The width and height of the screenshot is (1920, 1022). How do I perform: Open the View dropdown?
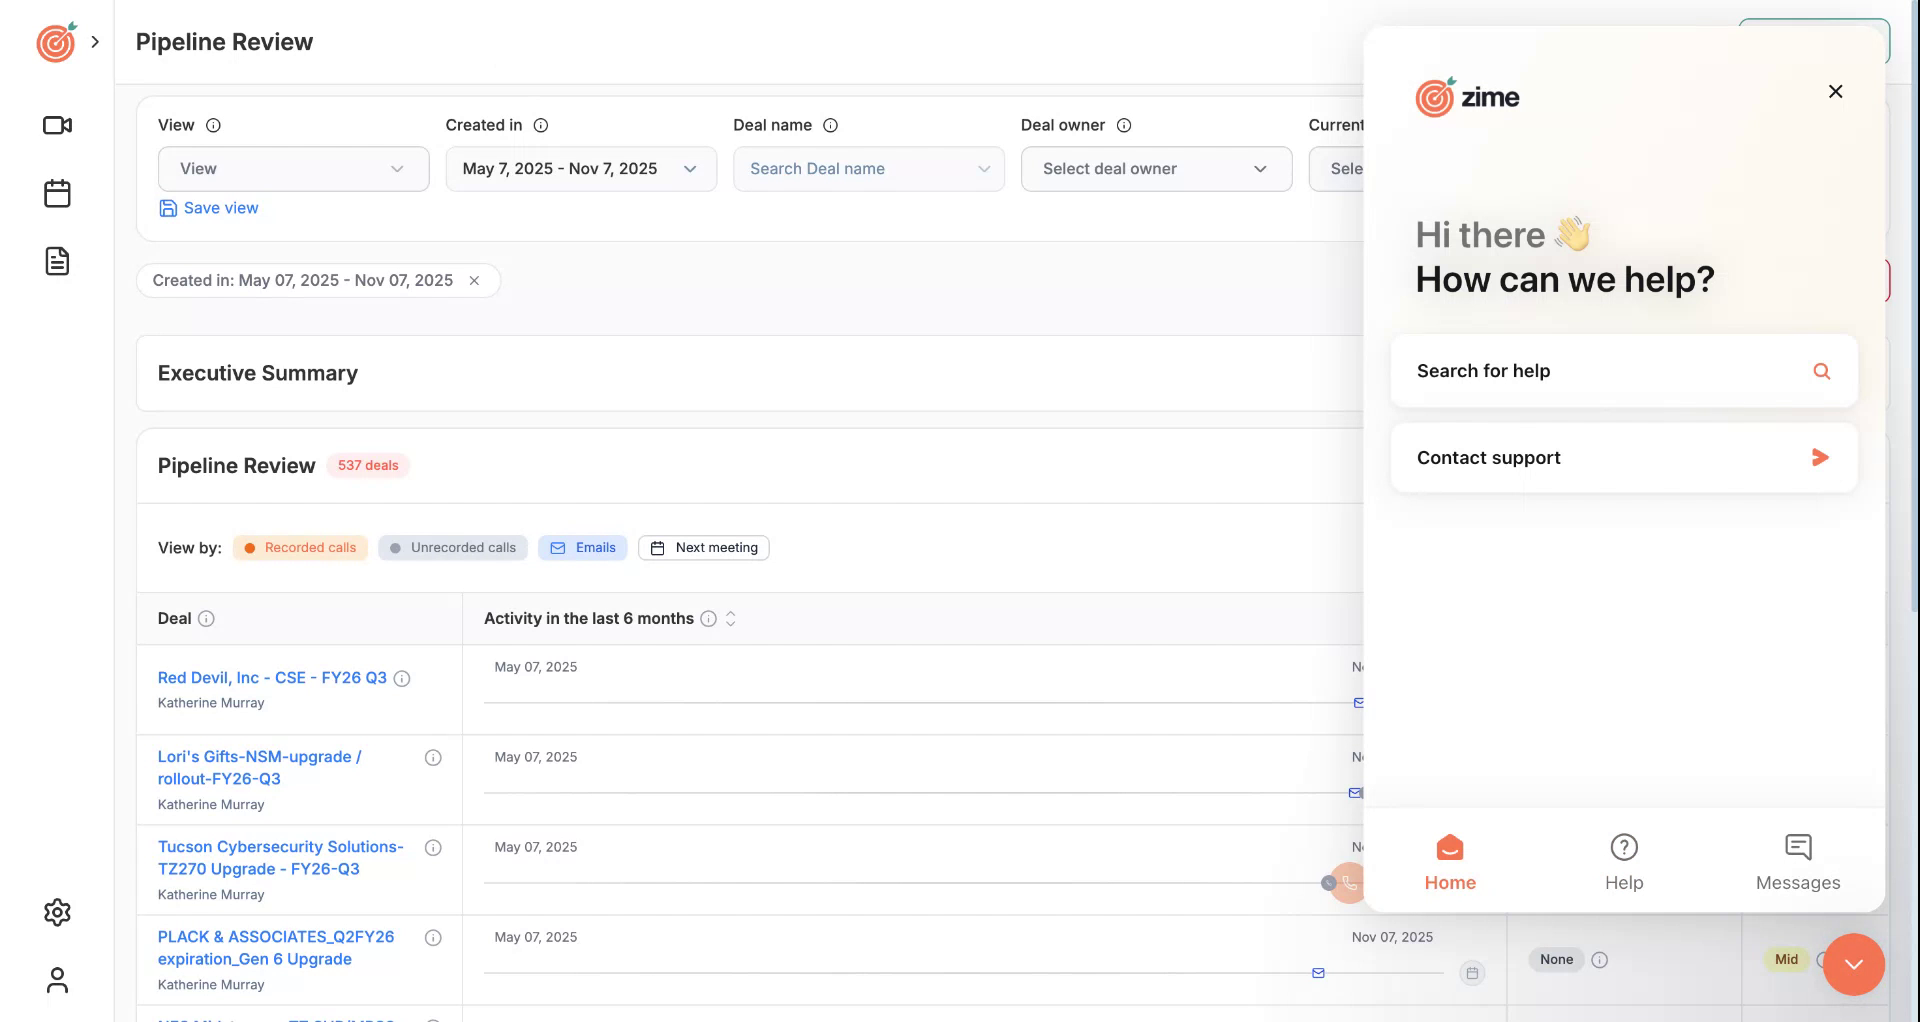(293, 168)
